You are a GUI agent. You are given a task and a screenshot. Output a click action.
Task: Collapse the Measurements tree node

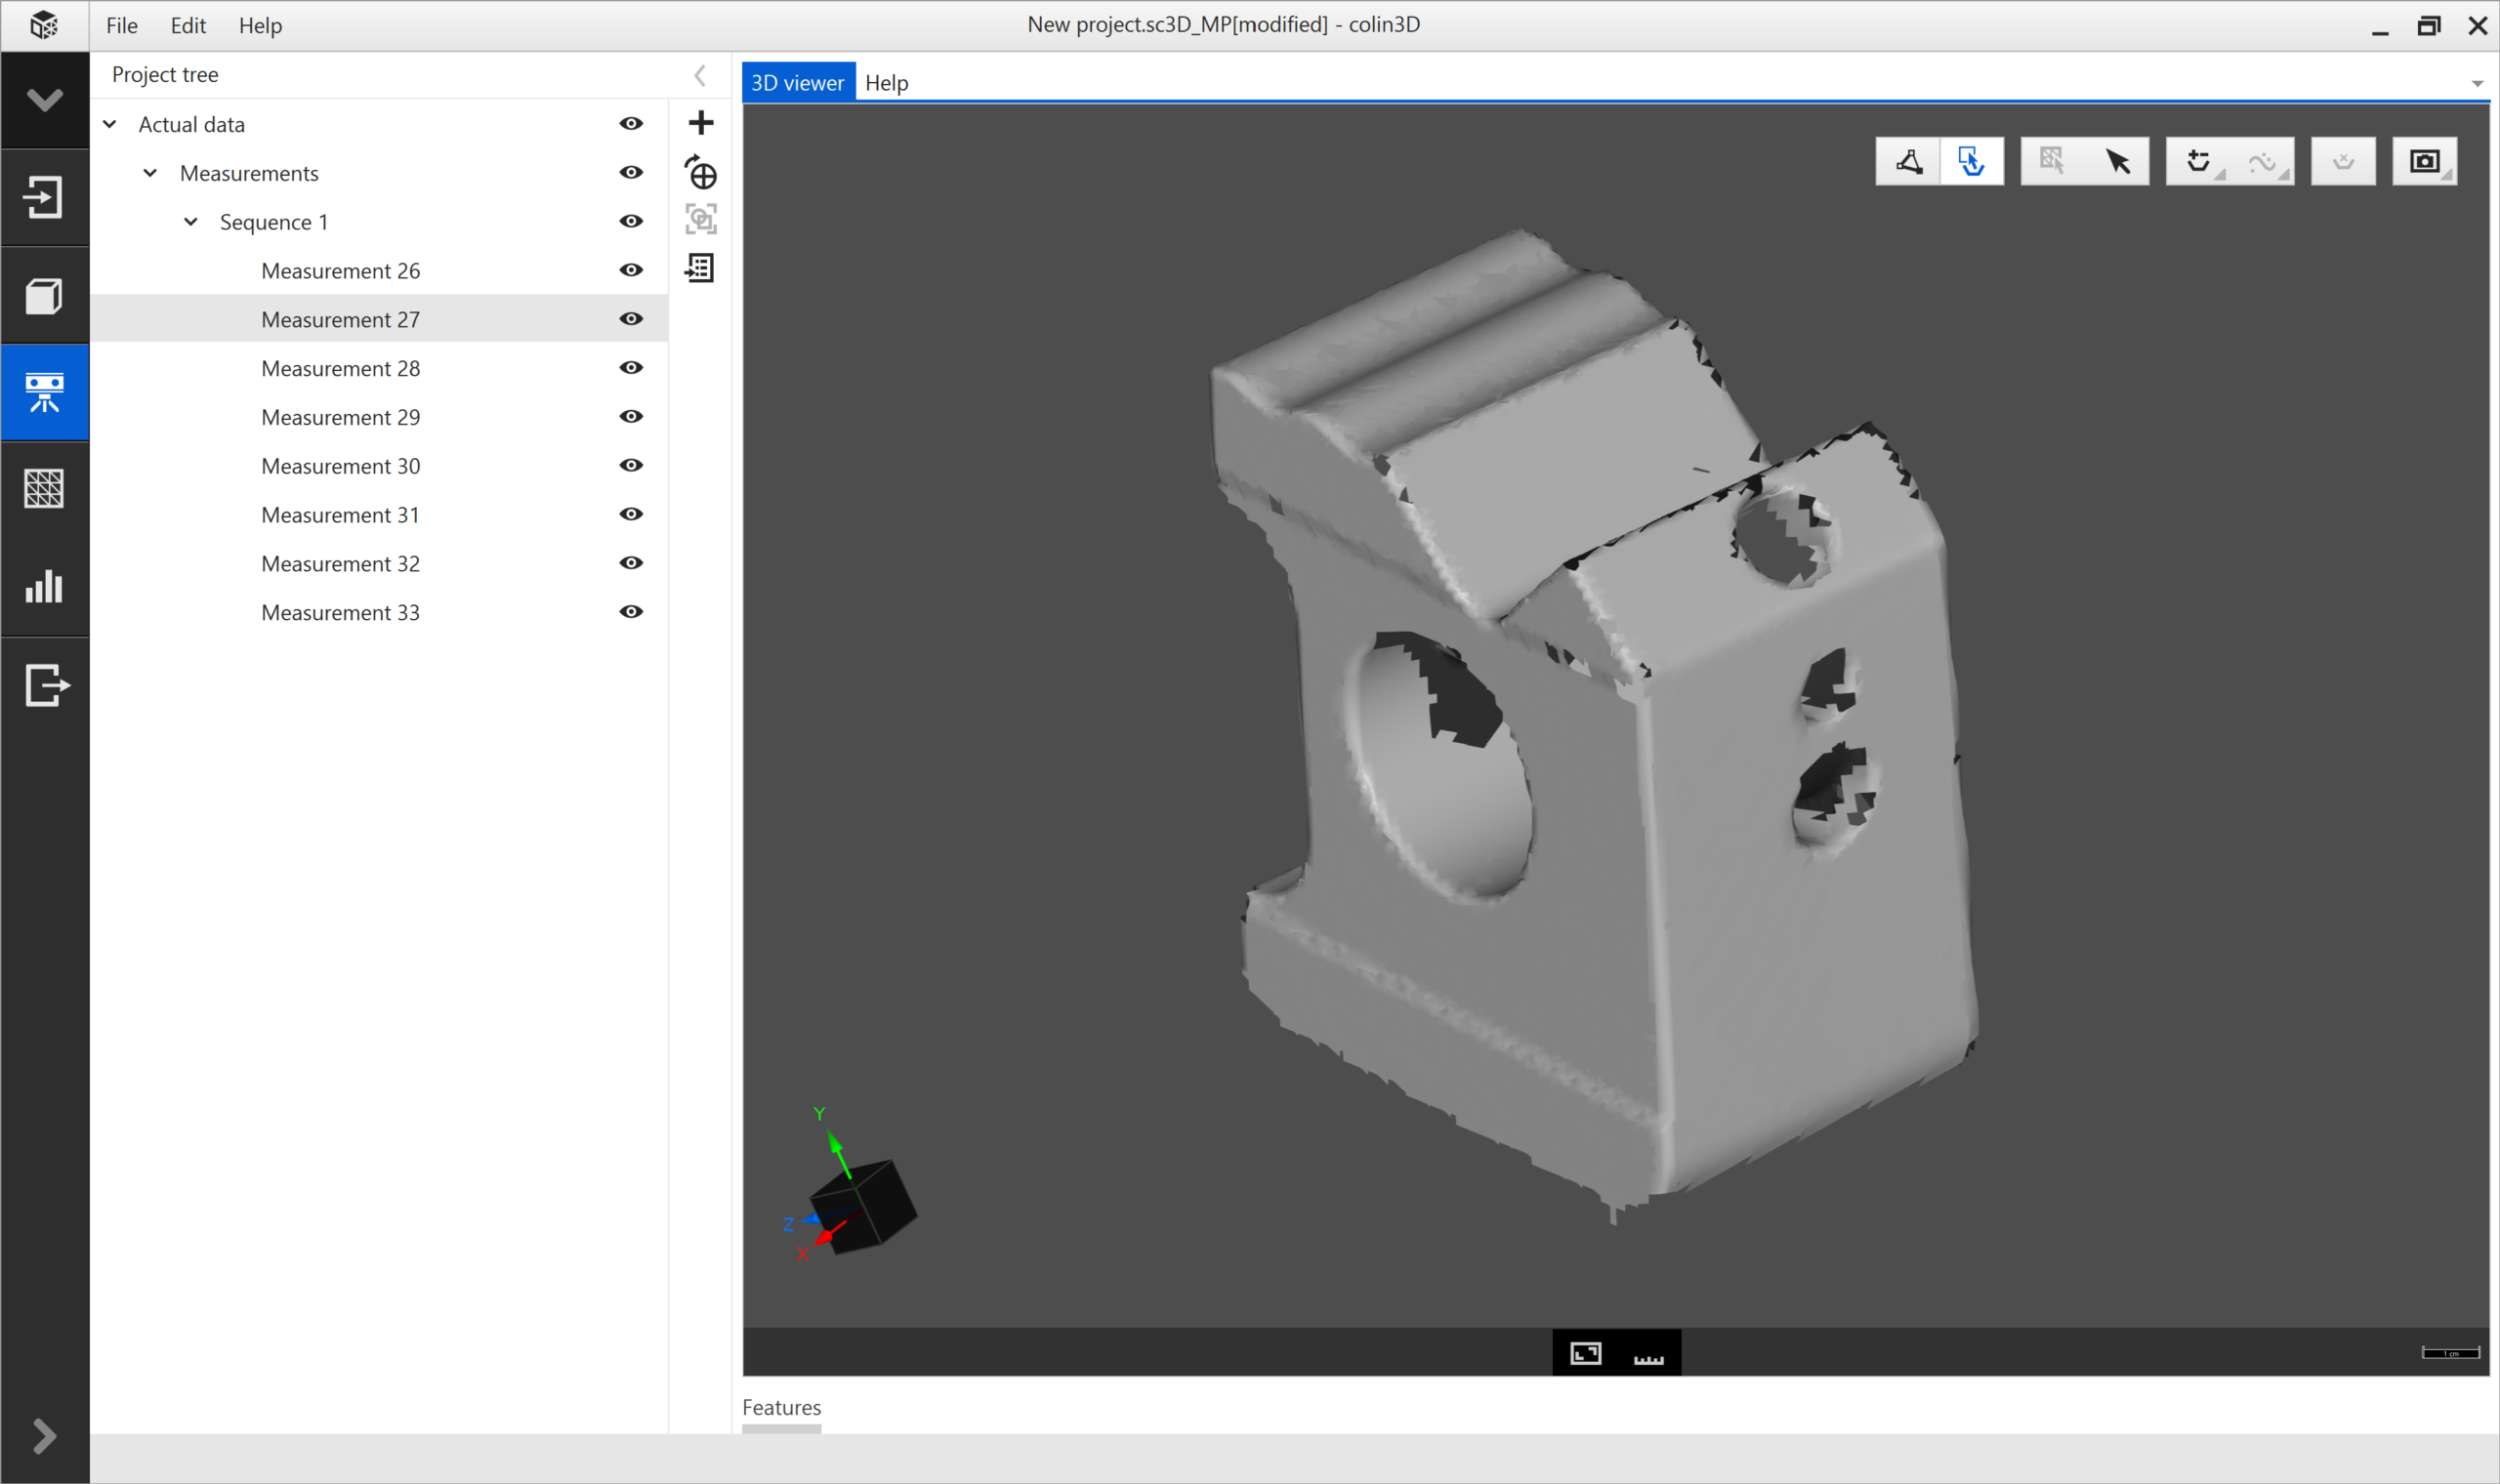click(150, 173)
